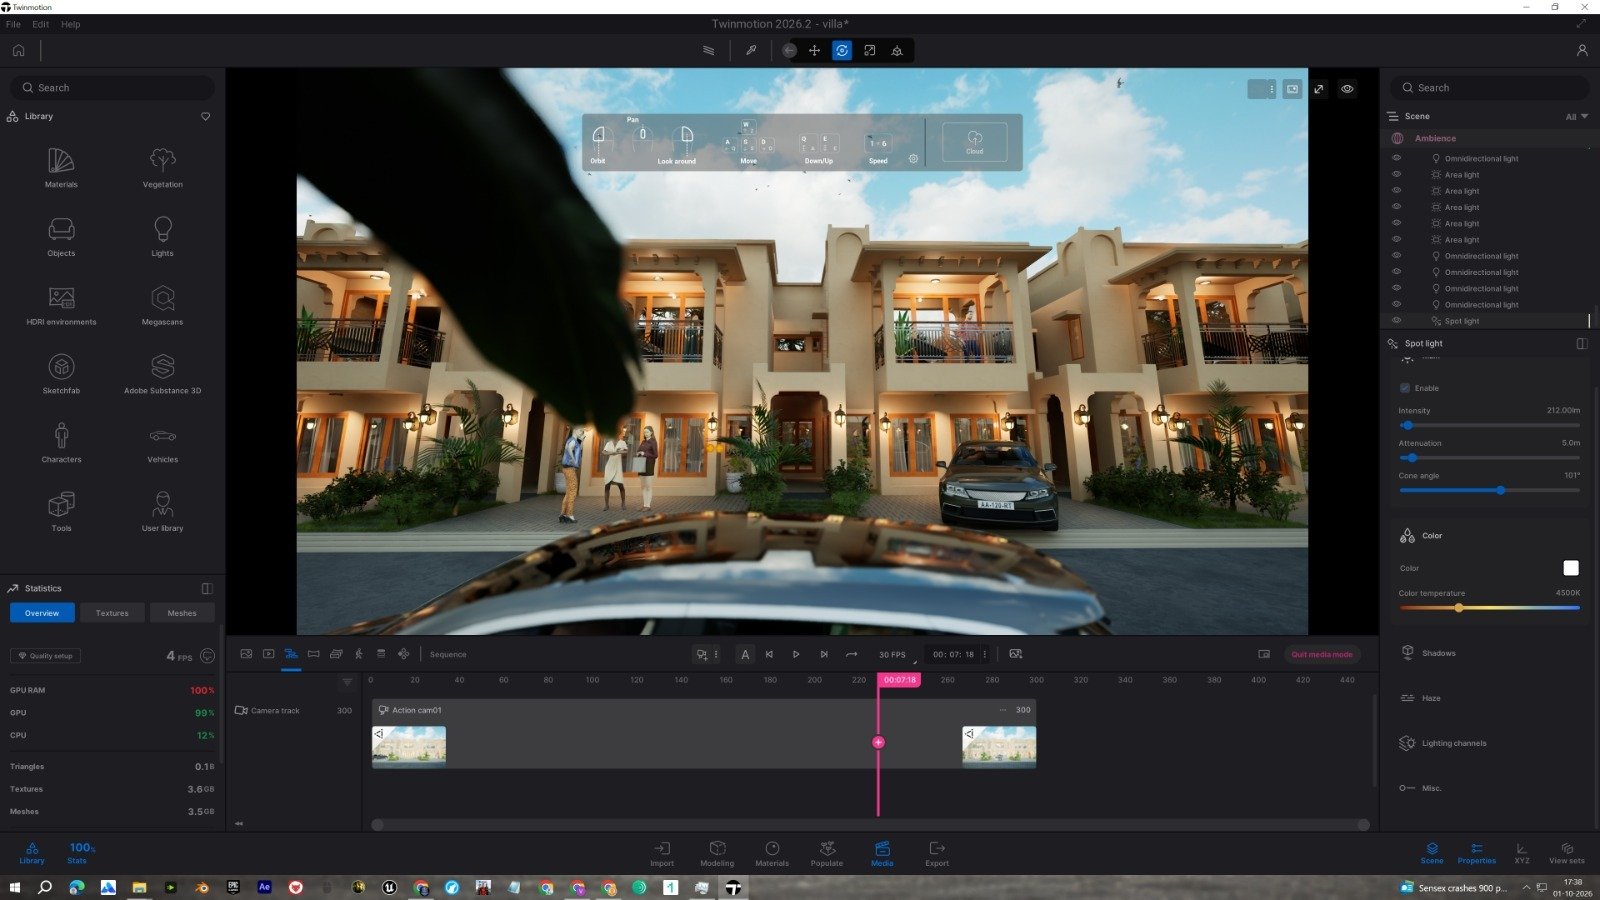1600x900 pixels.
Task: Open the Vegetation library category
Action: click(x=163, y=167)
